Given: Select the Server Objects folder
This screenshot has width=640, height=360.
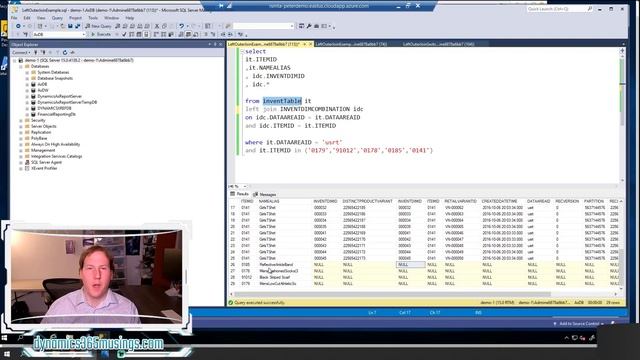Looking at the screenshot, I should click(x=43, y=127).
